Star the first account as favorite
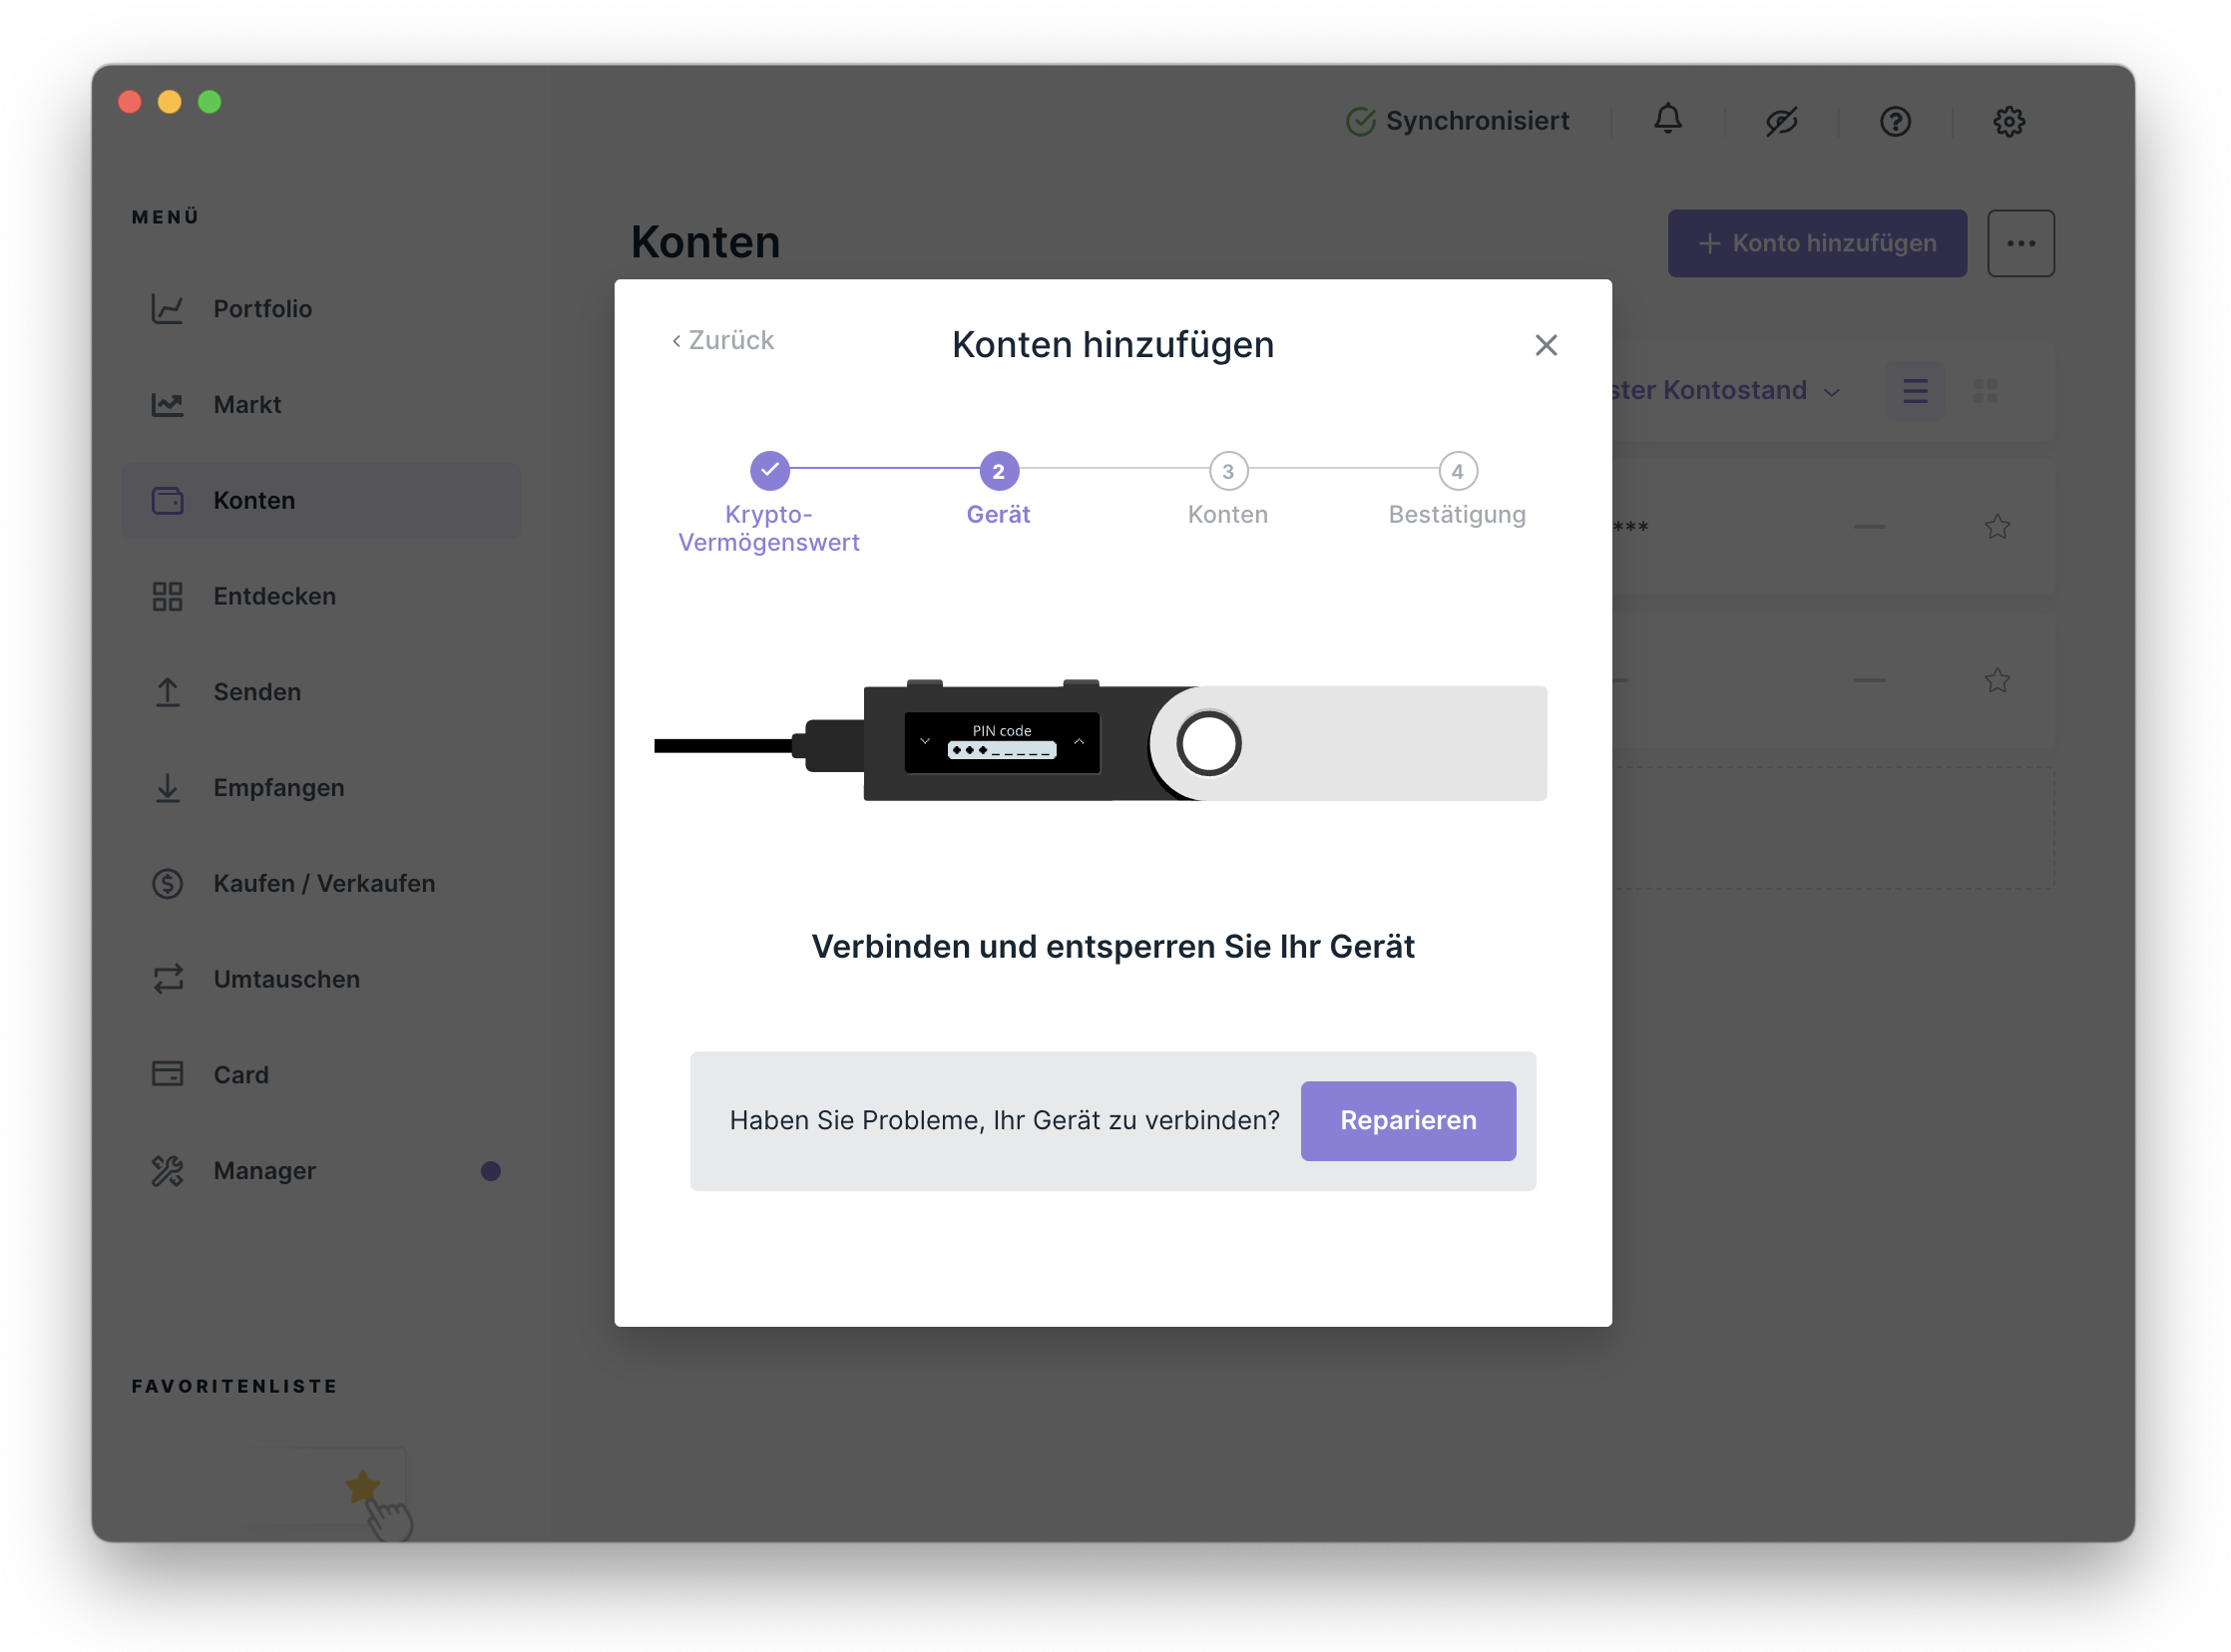 click(x=1997, y=527)
